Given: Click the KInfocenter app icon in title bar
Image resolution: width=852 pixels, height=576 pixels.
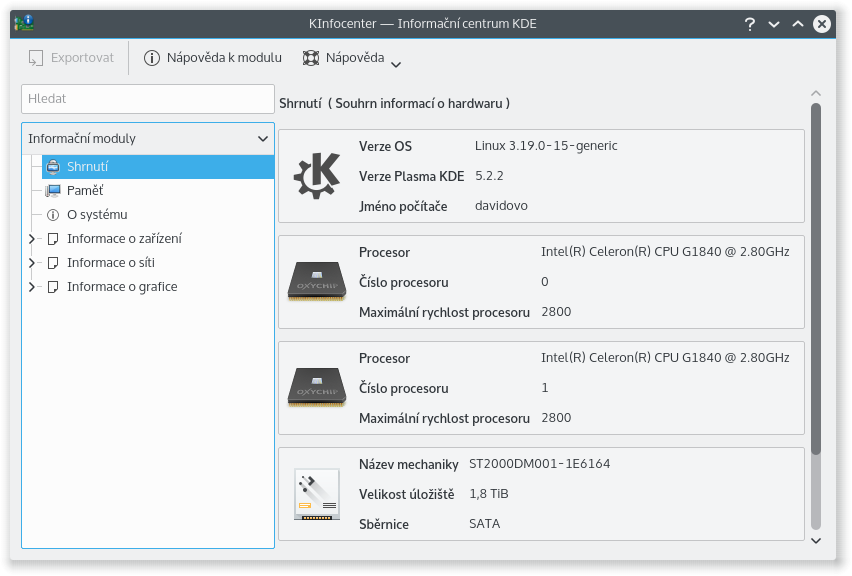Looking at the screenshot, I should (x=24, y=24).
